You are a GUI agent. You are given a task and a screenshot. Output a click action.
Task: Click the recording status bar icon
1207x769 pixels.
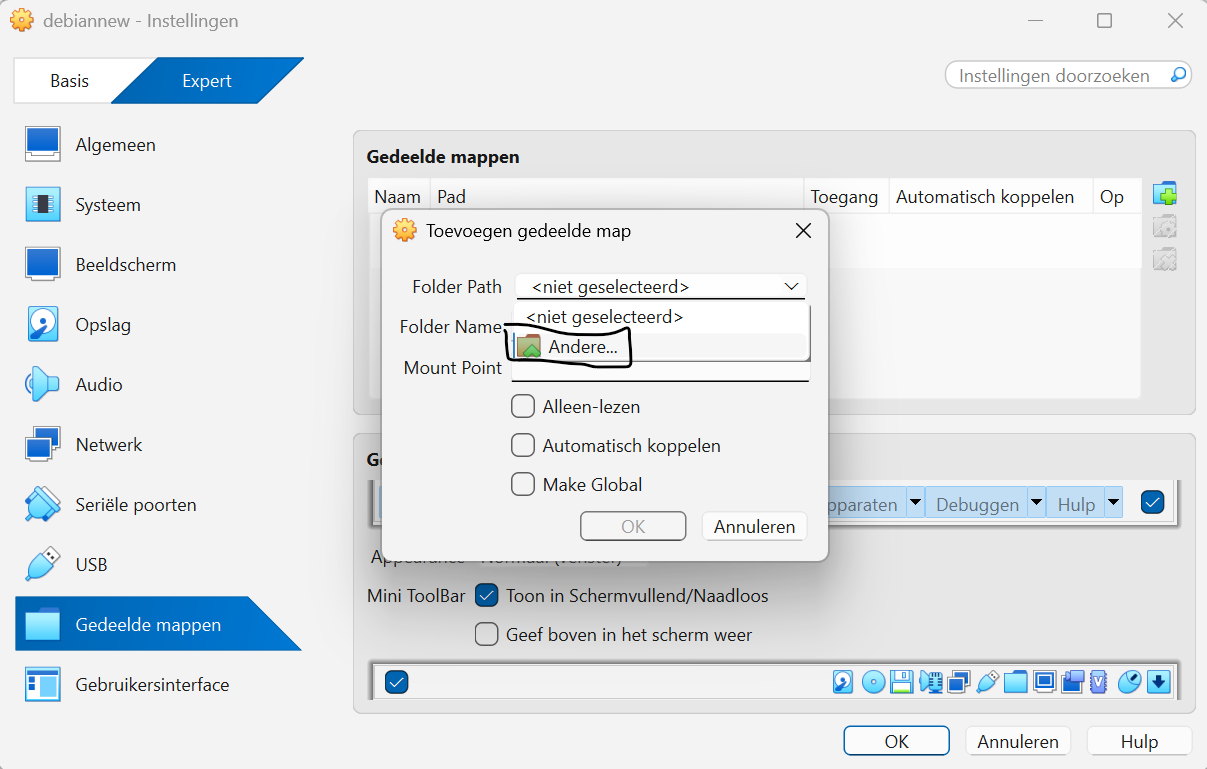1073,682
